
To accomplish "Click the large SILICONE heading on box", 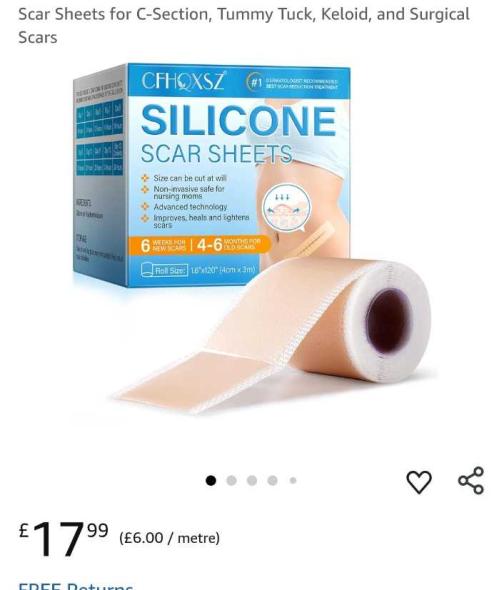I will click(x=238, y=120).
